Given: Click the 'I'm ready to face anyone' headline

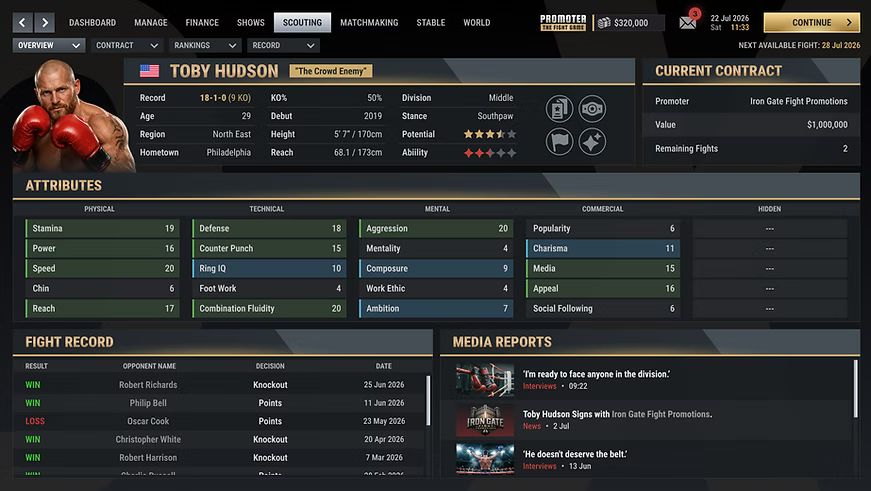Looking at the screenshot, I should (x=596, y=374).
